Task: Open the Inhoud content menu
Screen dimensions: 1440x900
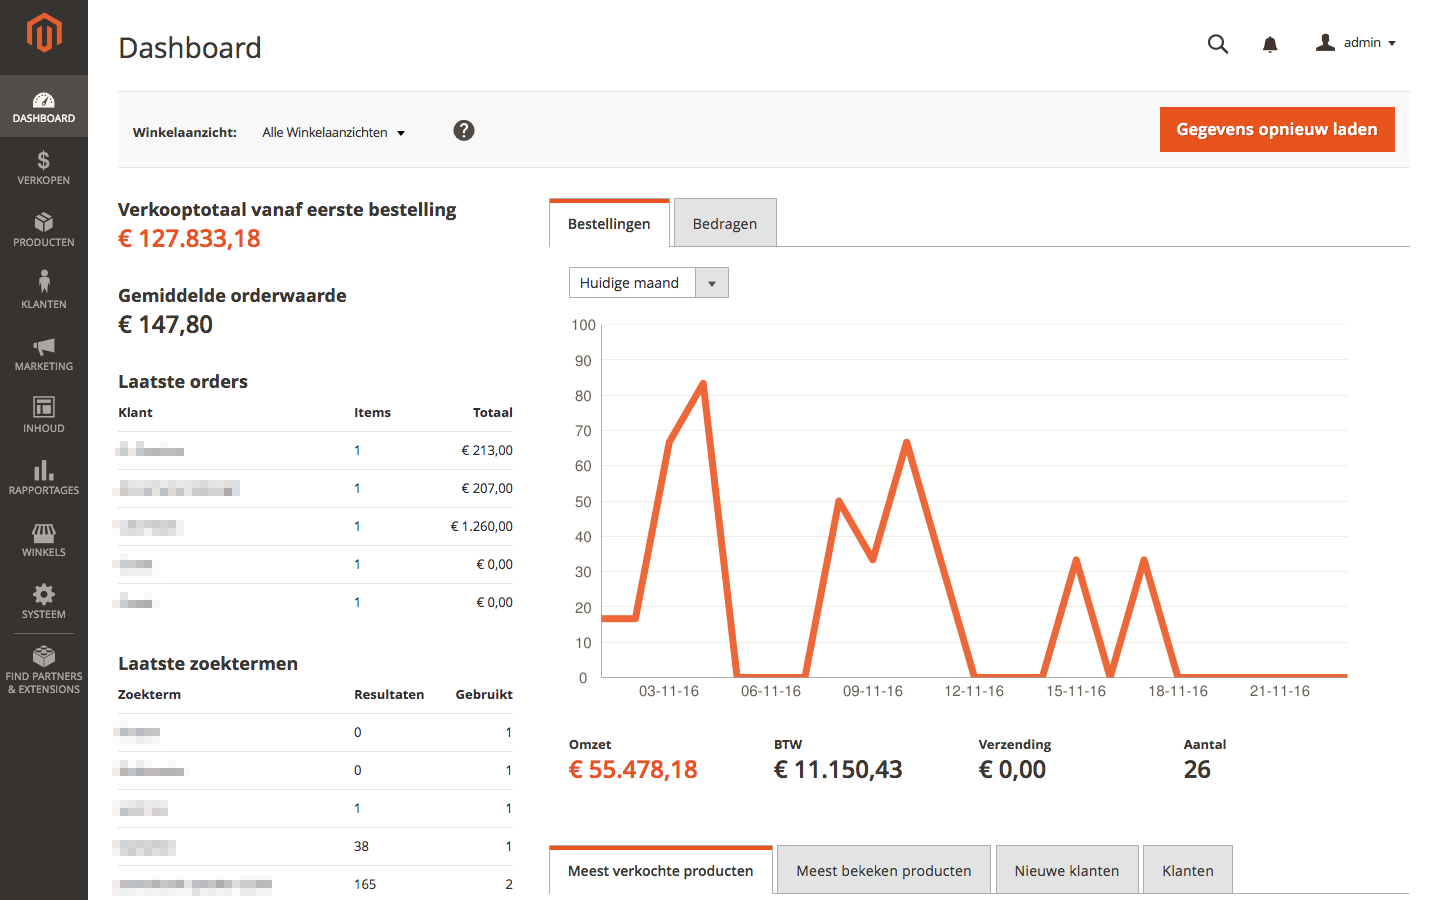Action: (44, 415)
